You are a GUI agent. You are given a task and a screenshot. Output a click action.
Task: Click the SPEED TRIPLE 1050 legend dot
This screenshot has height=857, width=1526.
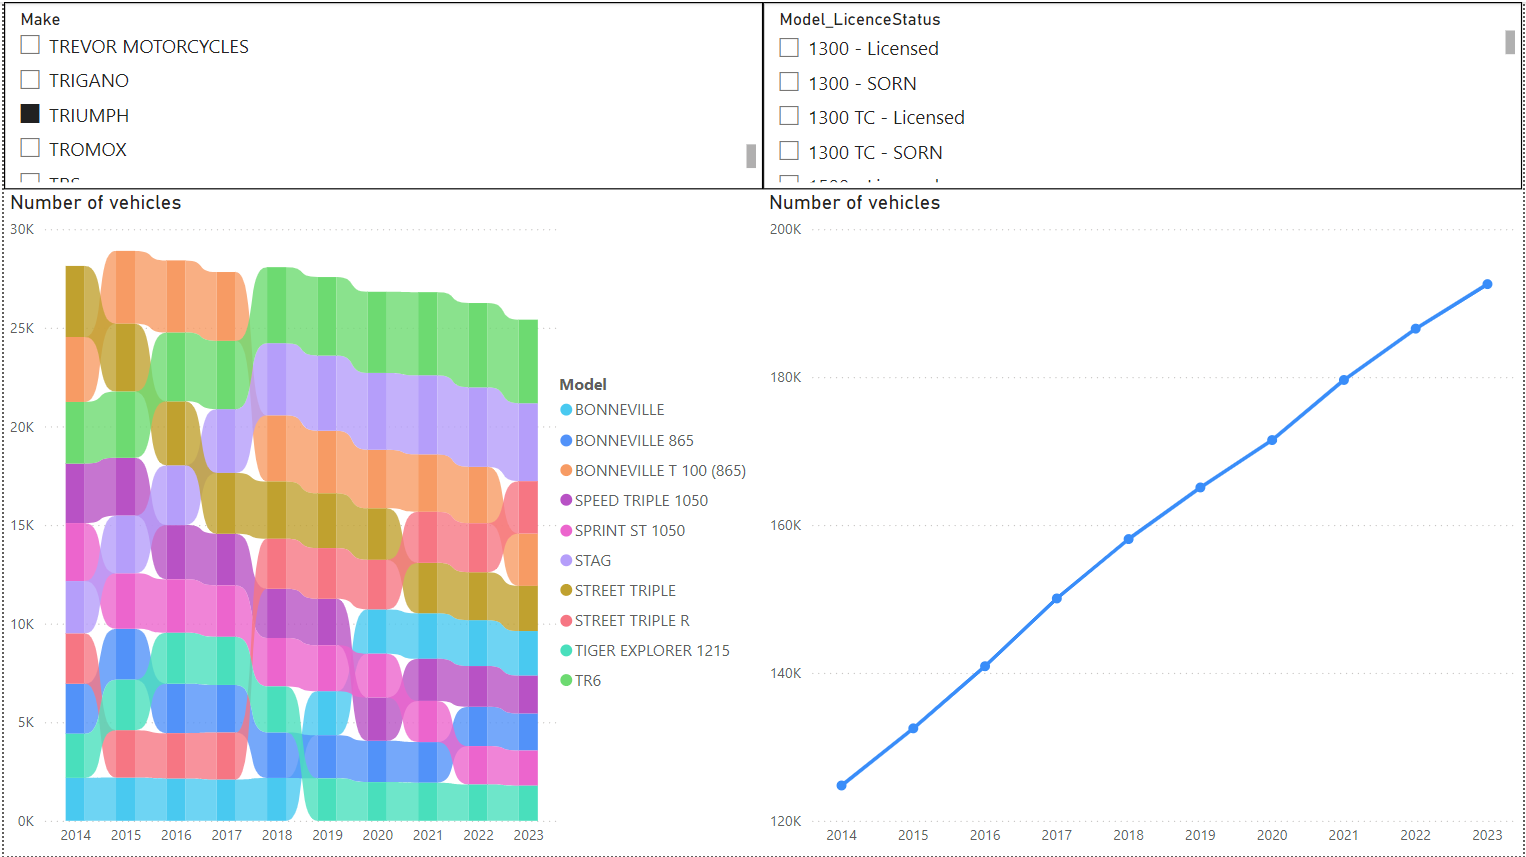tap(566, 500)
